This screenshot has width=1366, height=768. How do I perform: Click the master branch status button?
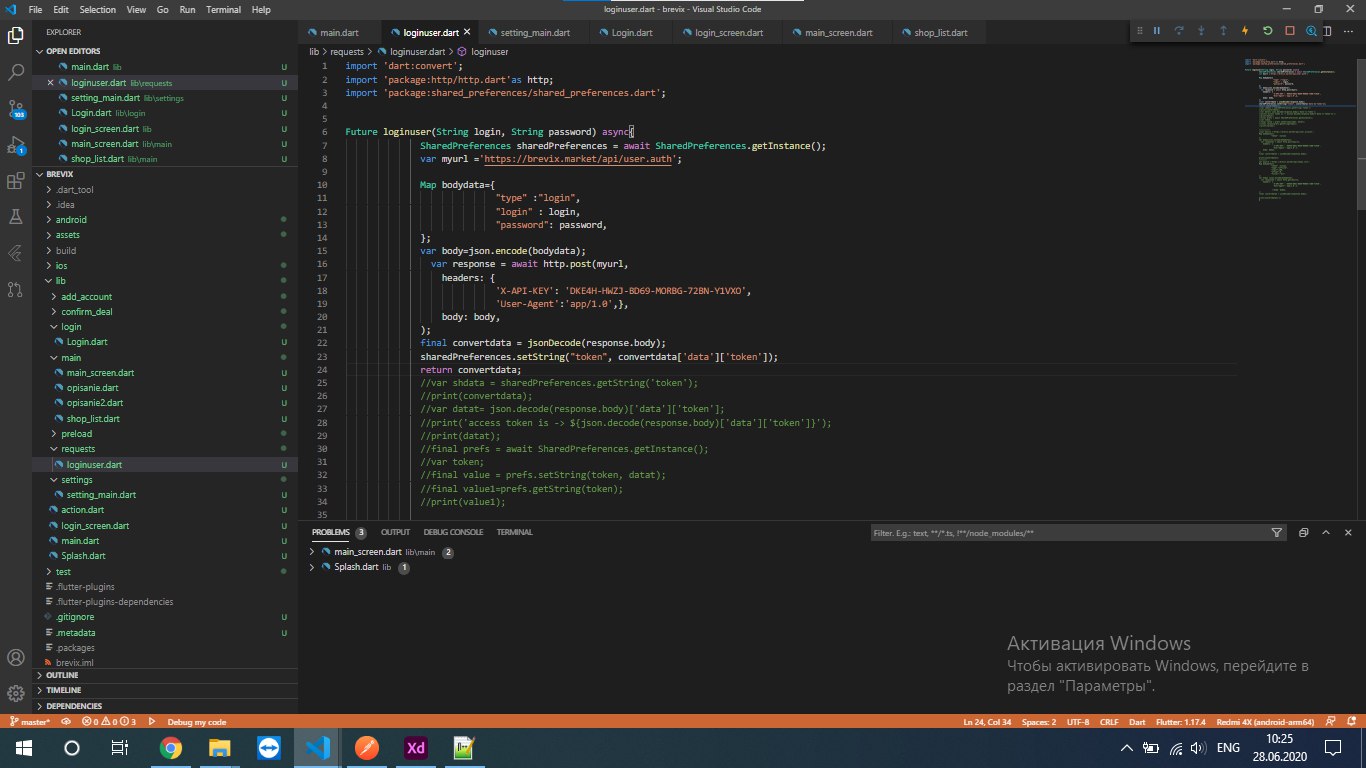(x=30, y=721)
